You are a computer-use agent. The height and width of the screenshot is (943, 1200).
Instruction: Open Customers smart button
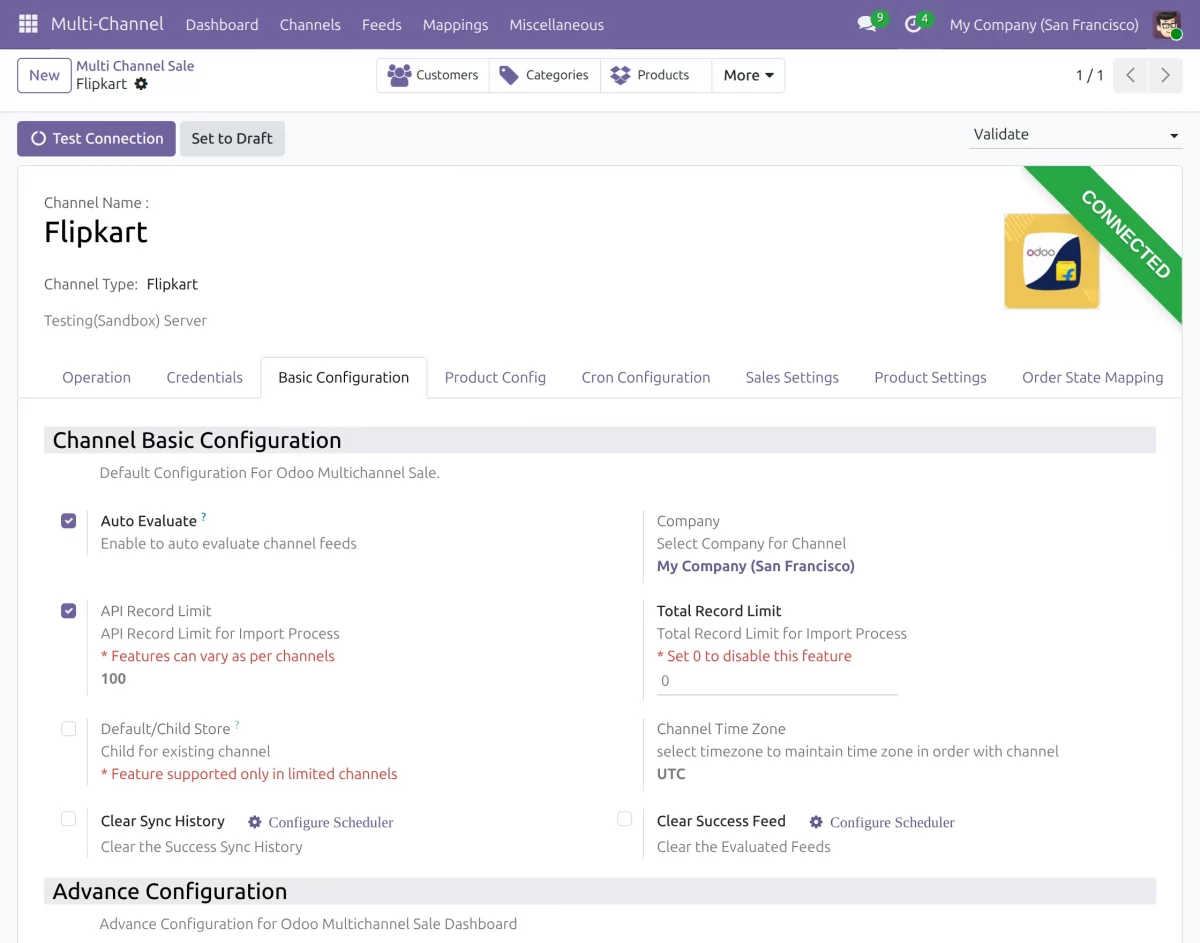pyautogui.click(x=433, y=75)
